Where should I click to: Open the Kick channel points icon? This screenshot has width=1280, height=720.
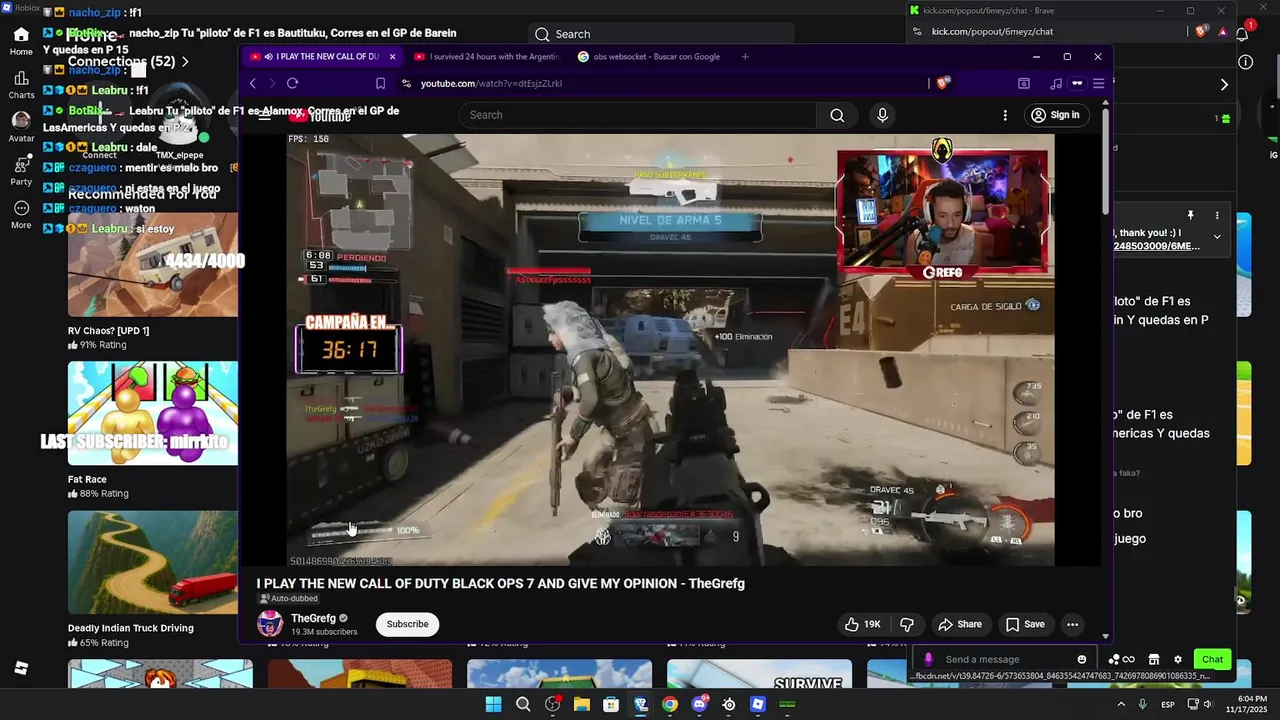[x=1121, y=659]
